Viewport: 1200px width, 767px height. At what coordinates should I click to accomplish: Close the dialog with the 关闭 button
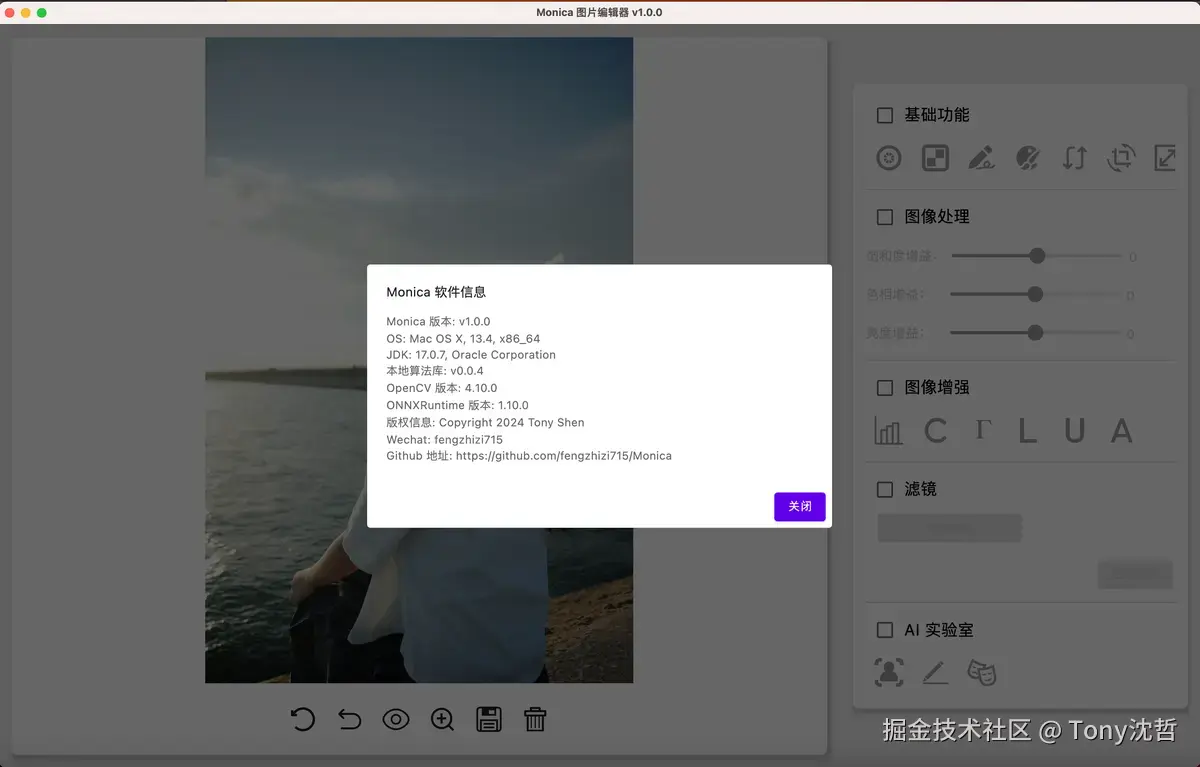(800, 507)
